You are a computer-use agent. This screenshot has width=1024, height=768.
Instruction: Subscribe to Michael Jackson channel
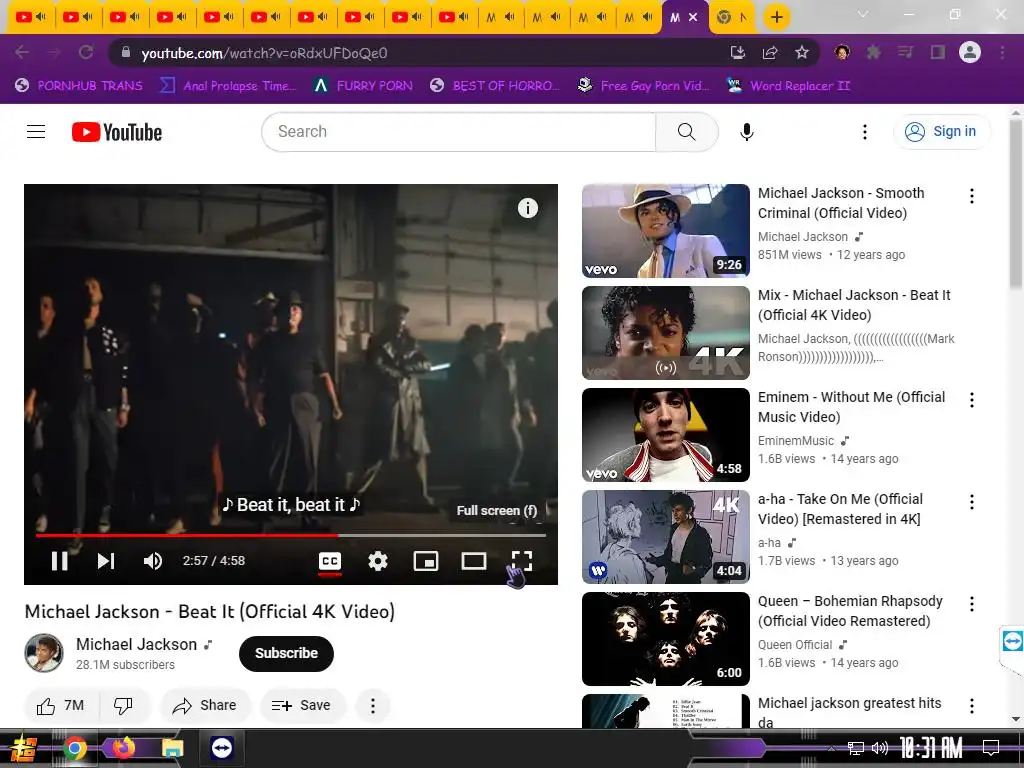tap(286, 653)
